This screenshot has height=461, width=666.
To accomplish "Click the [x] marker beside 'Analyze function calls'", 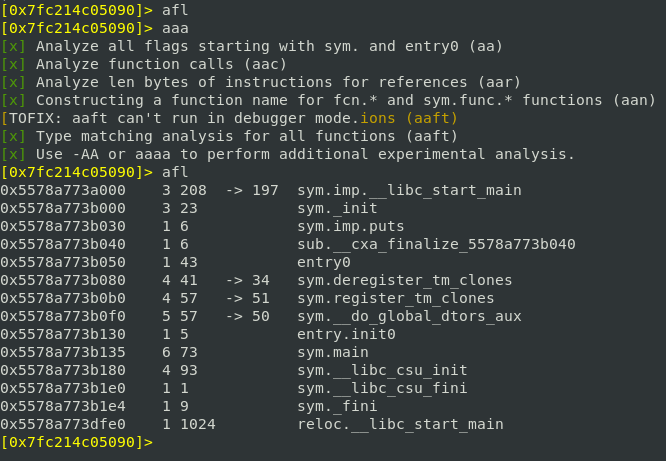I will (x=13, y=64).
